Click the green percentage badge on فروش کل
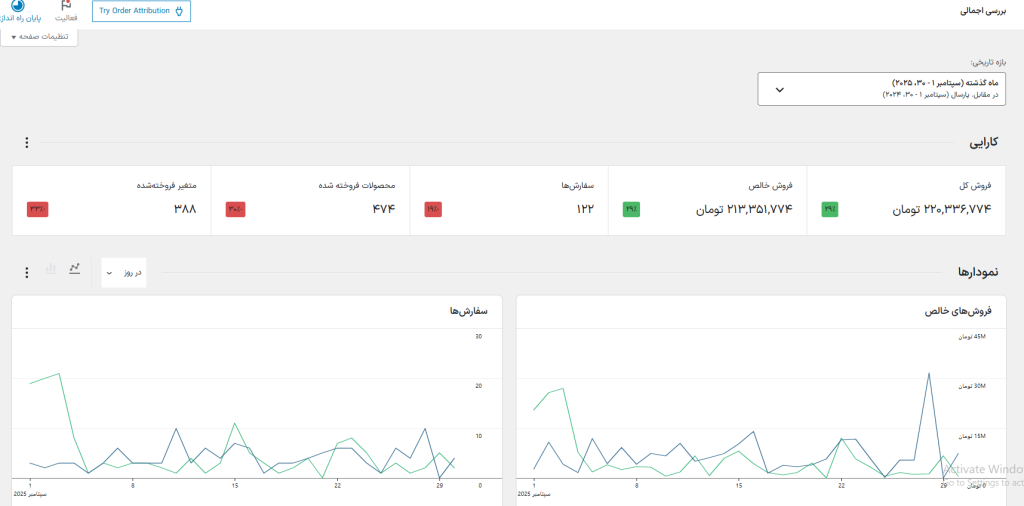1024x506 pixels. coord(830,209)
